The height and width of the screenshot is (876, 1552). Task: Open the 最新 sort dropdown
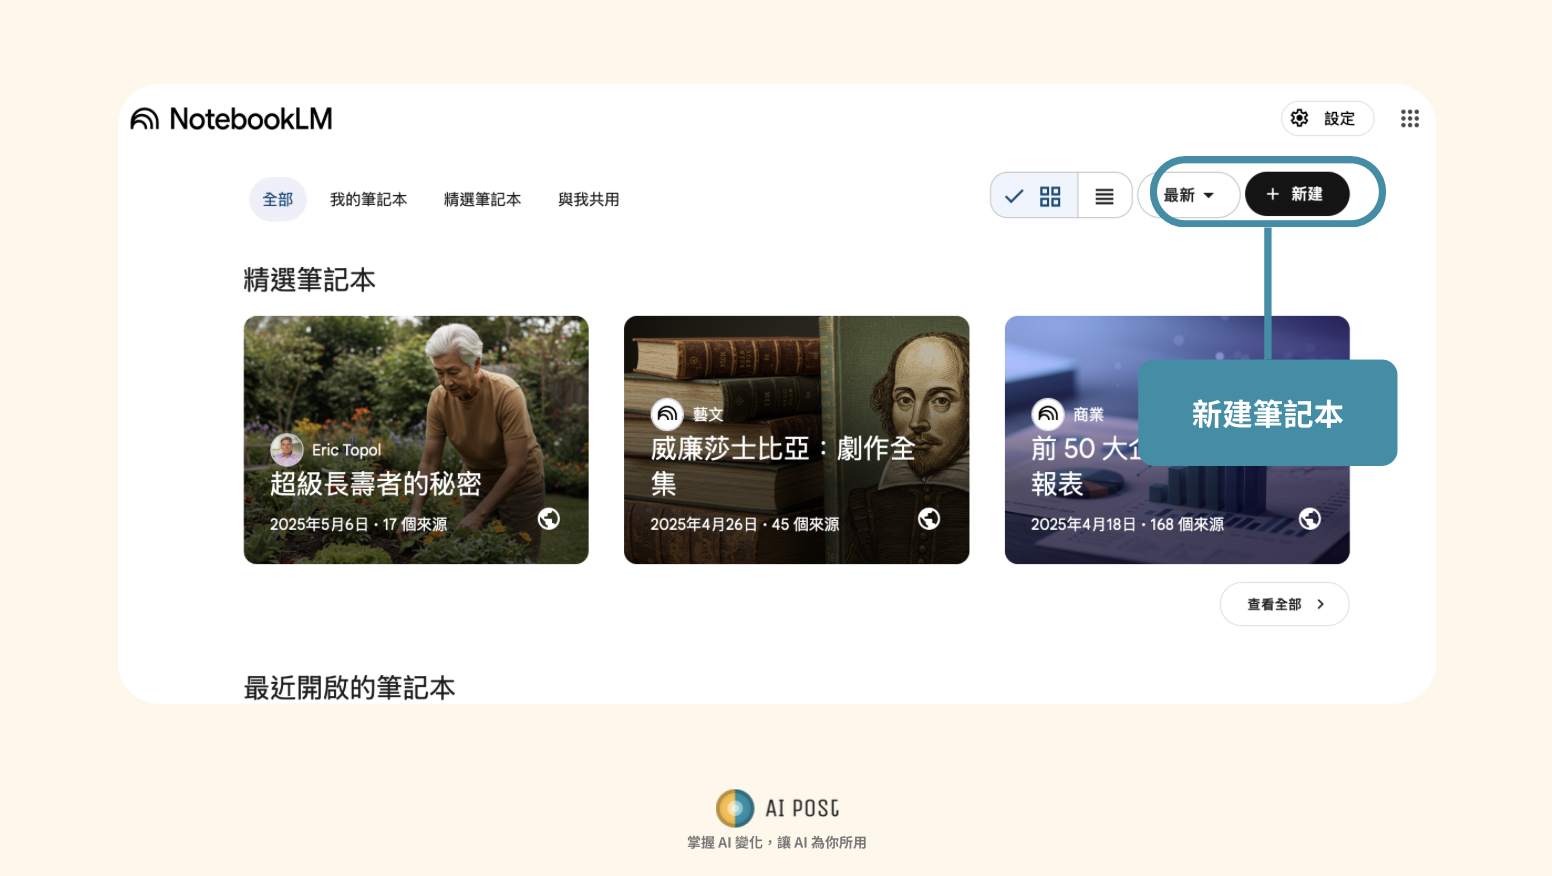tap(1189, 195)
